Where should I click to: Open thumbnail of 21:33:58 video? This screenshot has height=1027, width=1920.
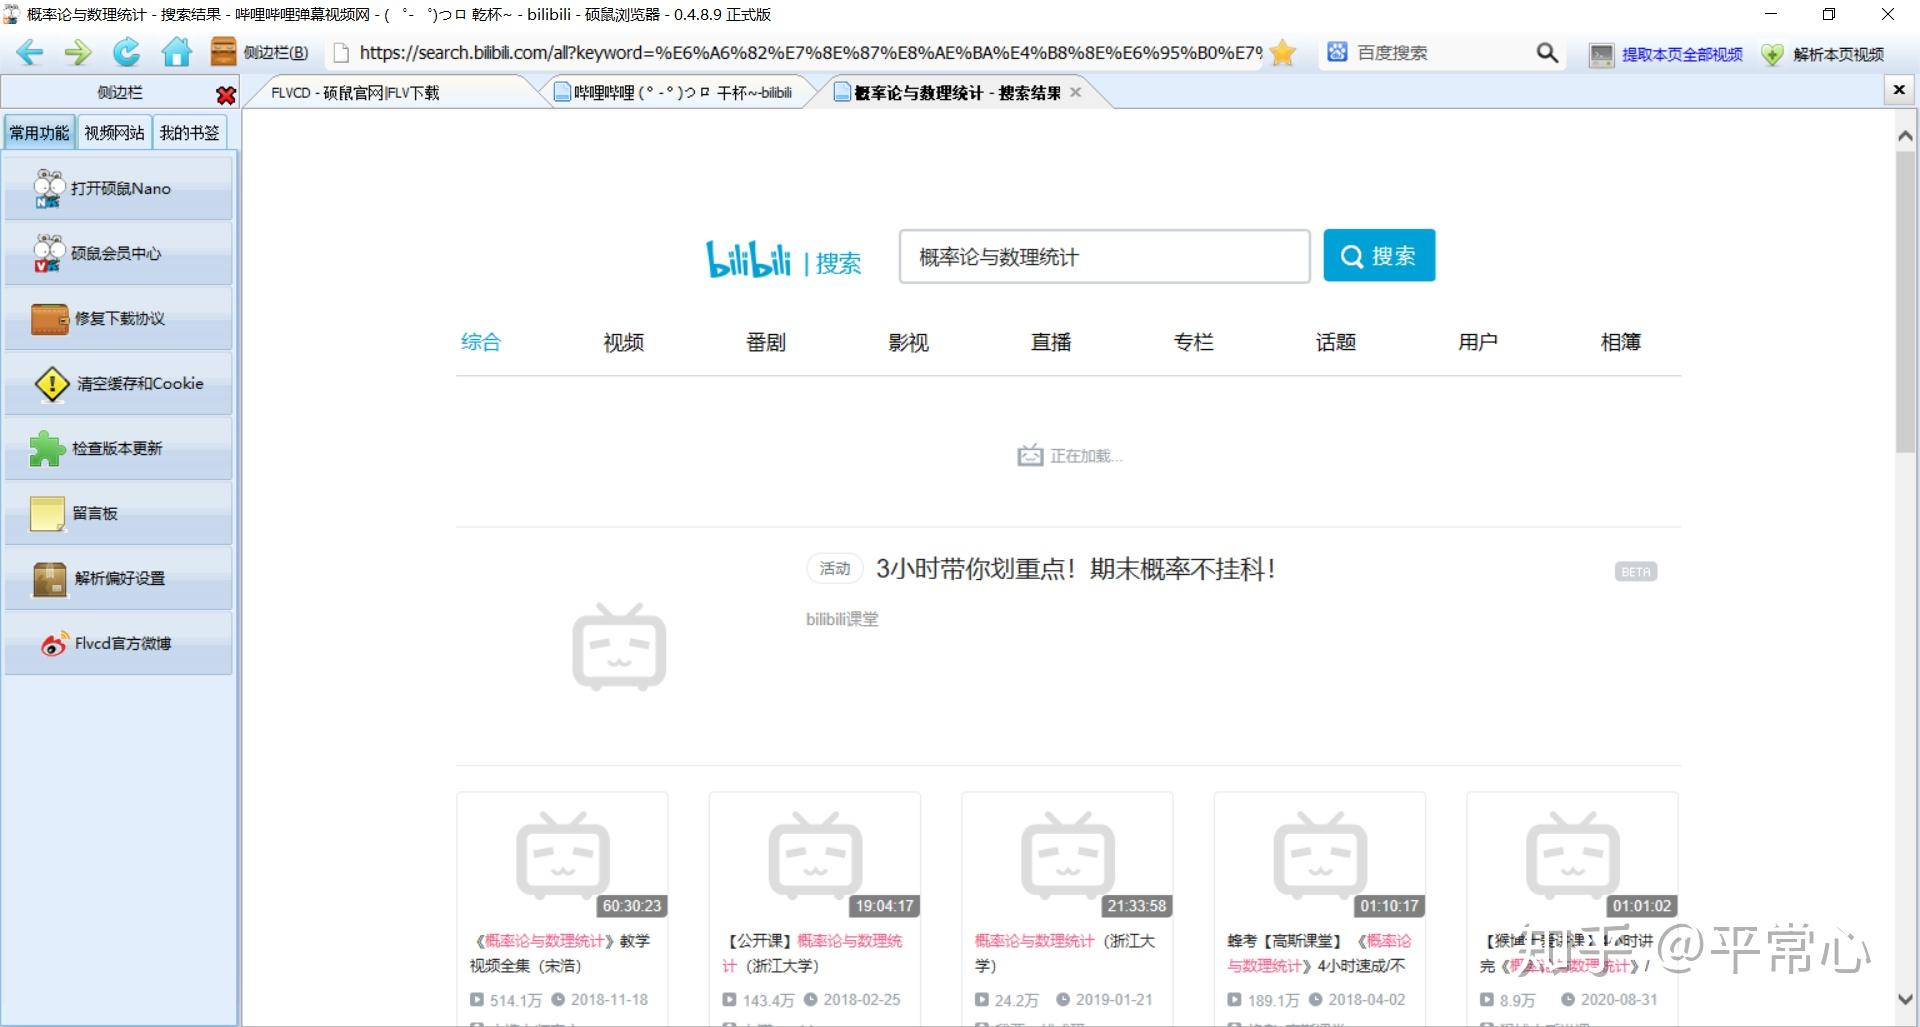point(1067,856)
